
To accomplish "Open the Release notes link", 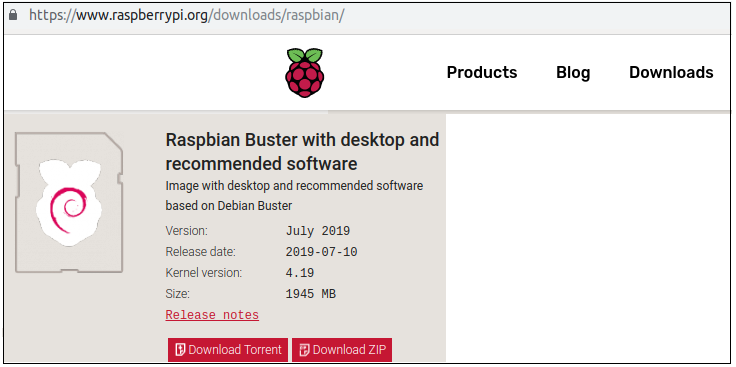I will tap(212, 315).
